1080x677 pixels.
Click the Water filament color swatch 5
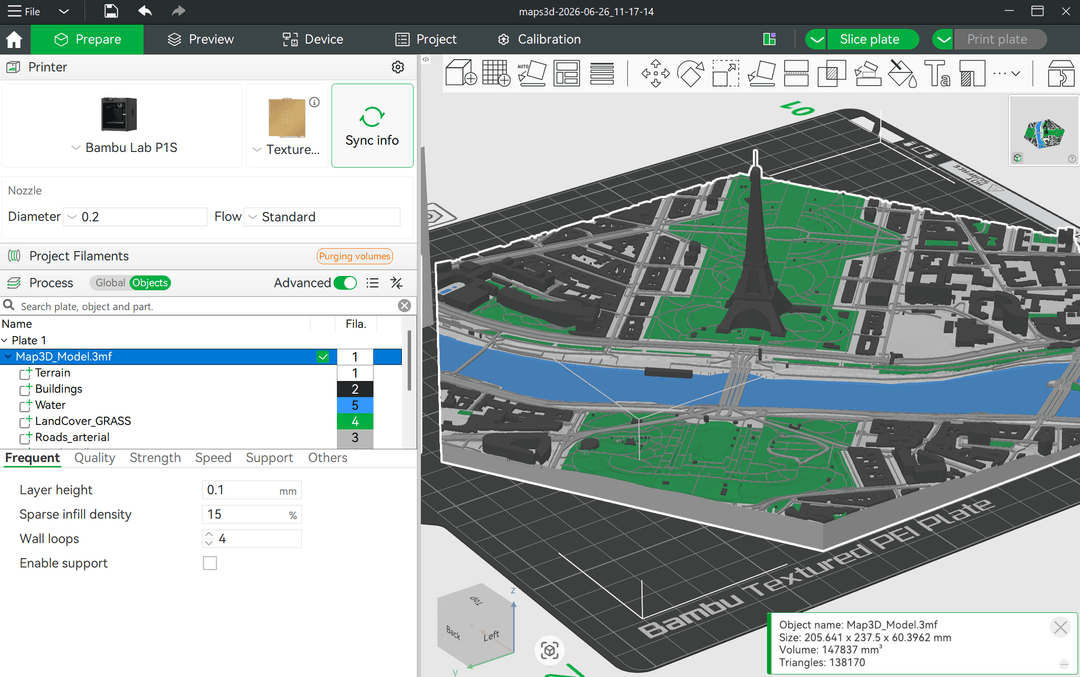[355, 405]
